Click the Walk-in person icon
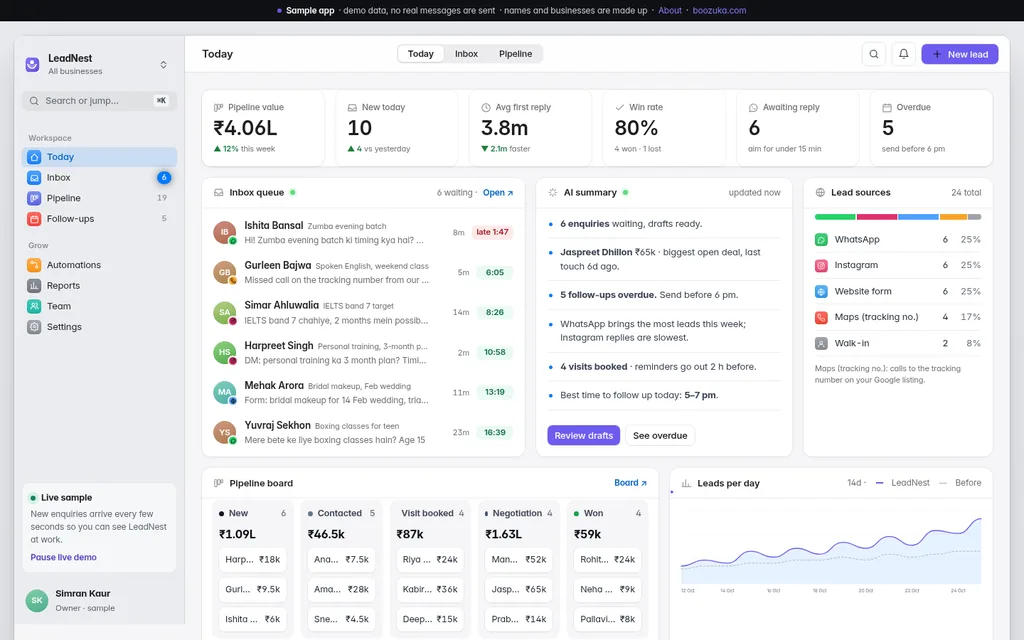Screen dimensions: 1024x640 [821, 343]
